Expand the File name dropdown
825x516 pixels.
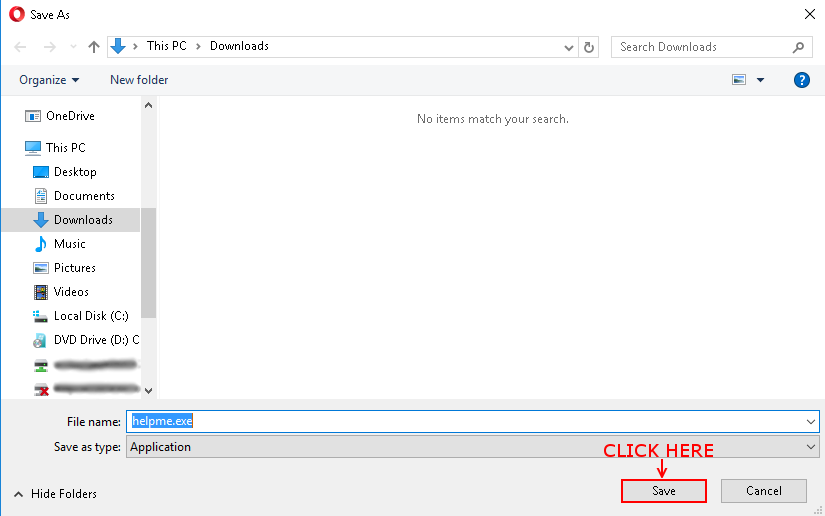click(x=810, y=422)
